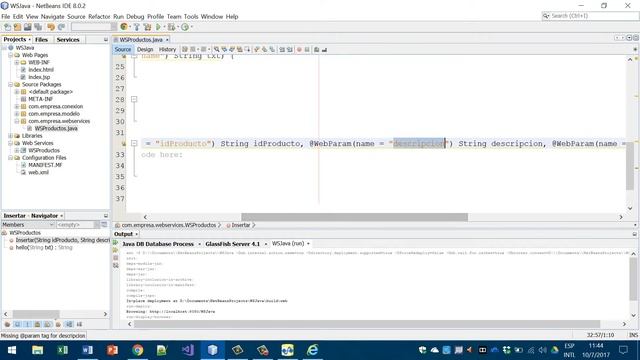Click the Insertar breadcrumb item
Screen dimensions: 640x360
[241, 225]
